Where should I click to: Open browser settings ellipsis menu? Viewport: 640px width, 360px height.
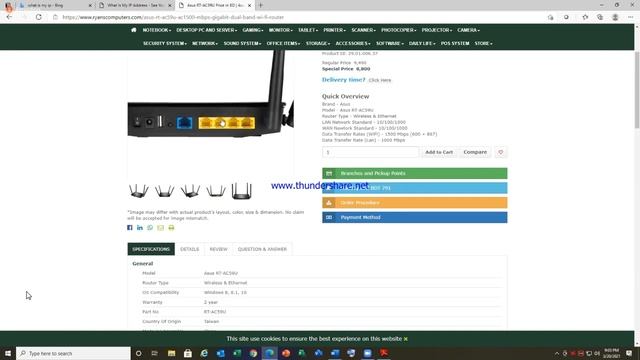click(x=631, y=17)
